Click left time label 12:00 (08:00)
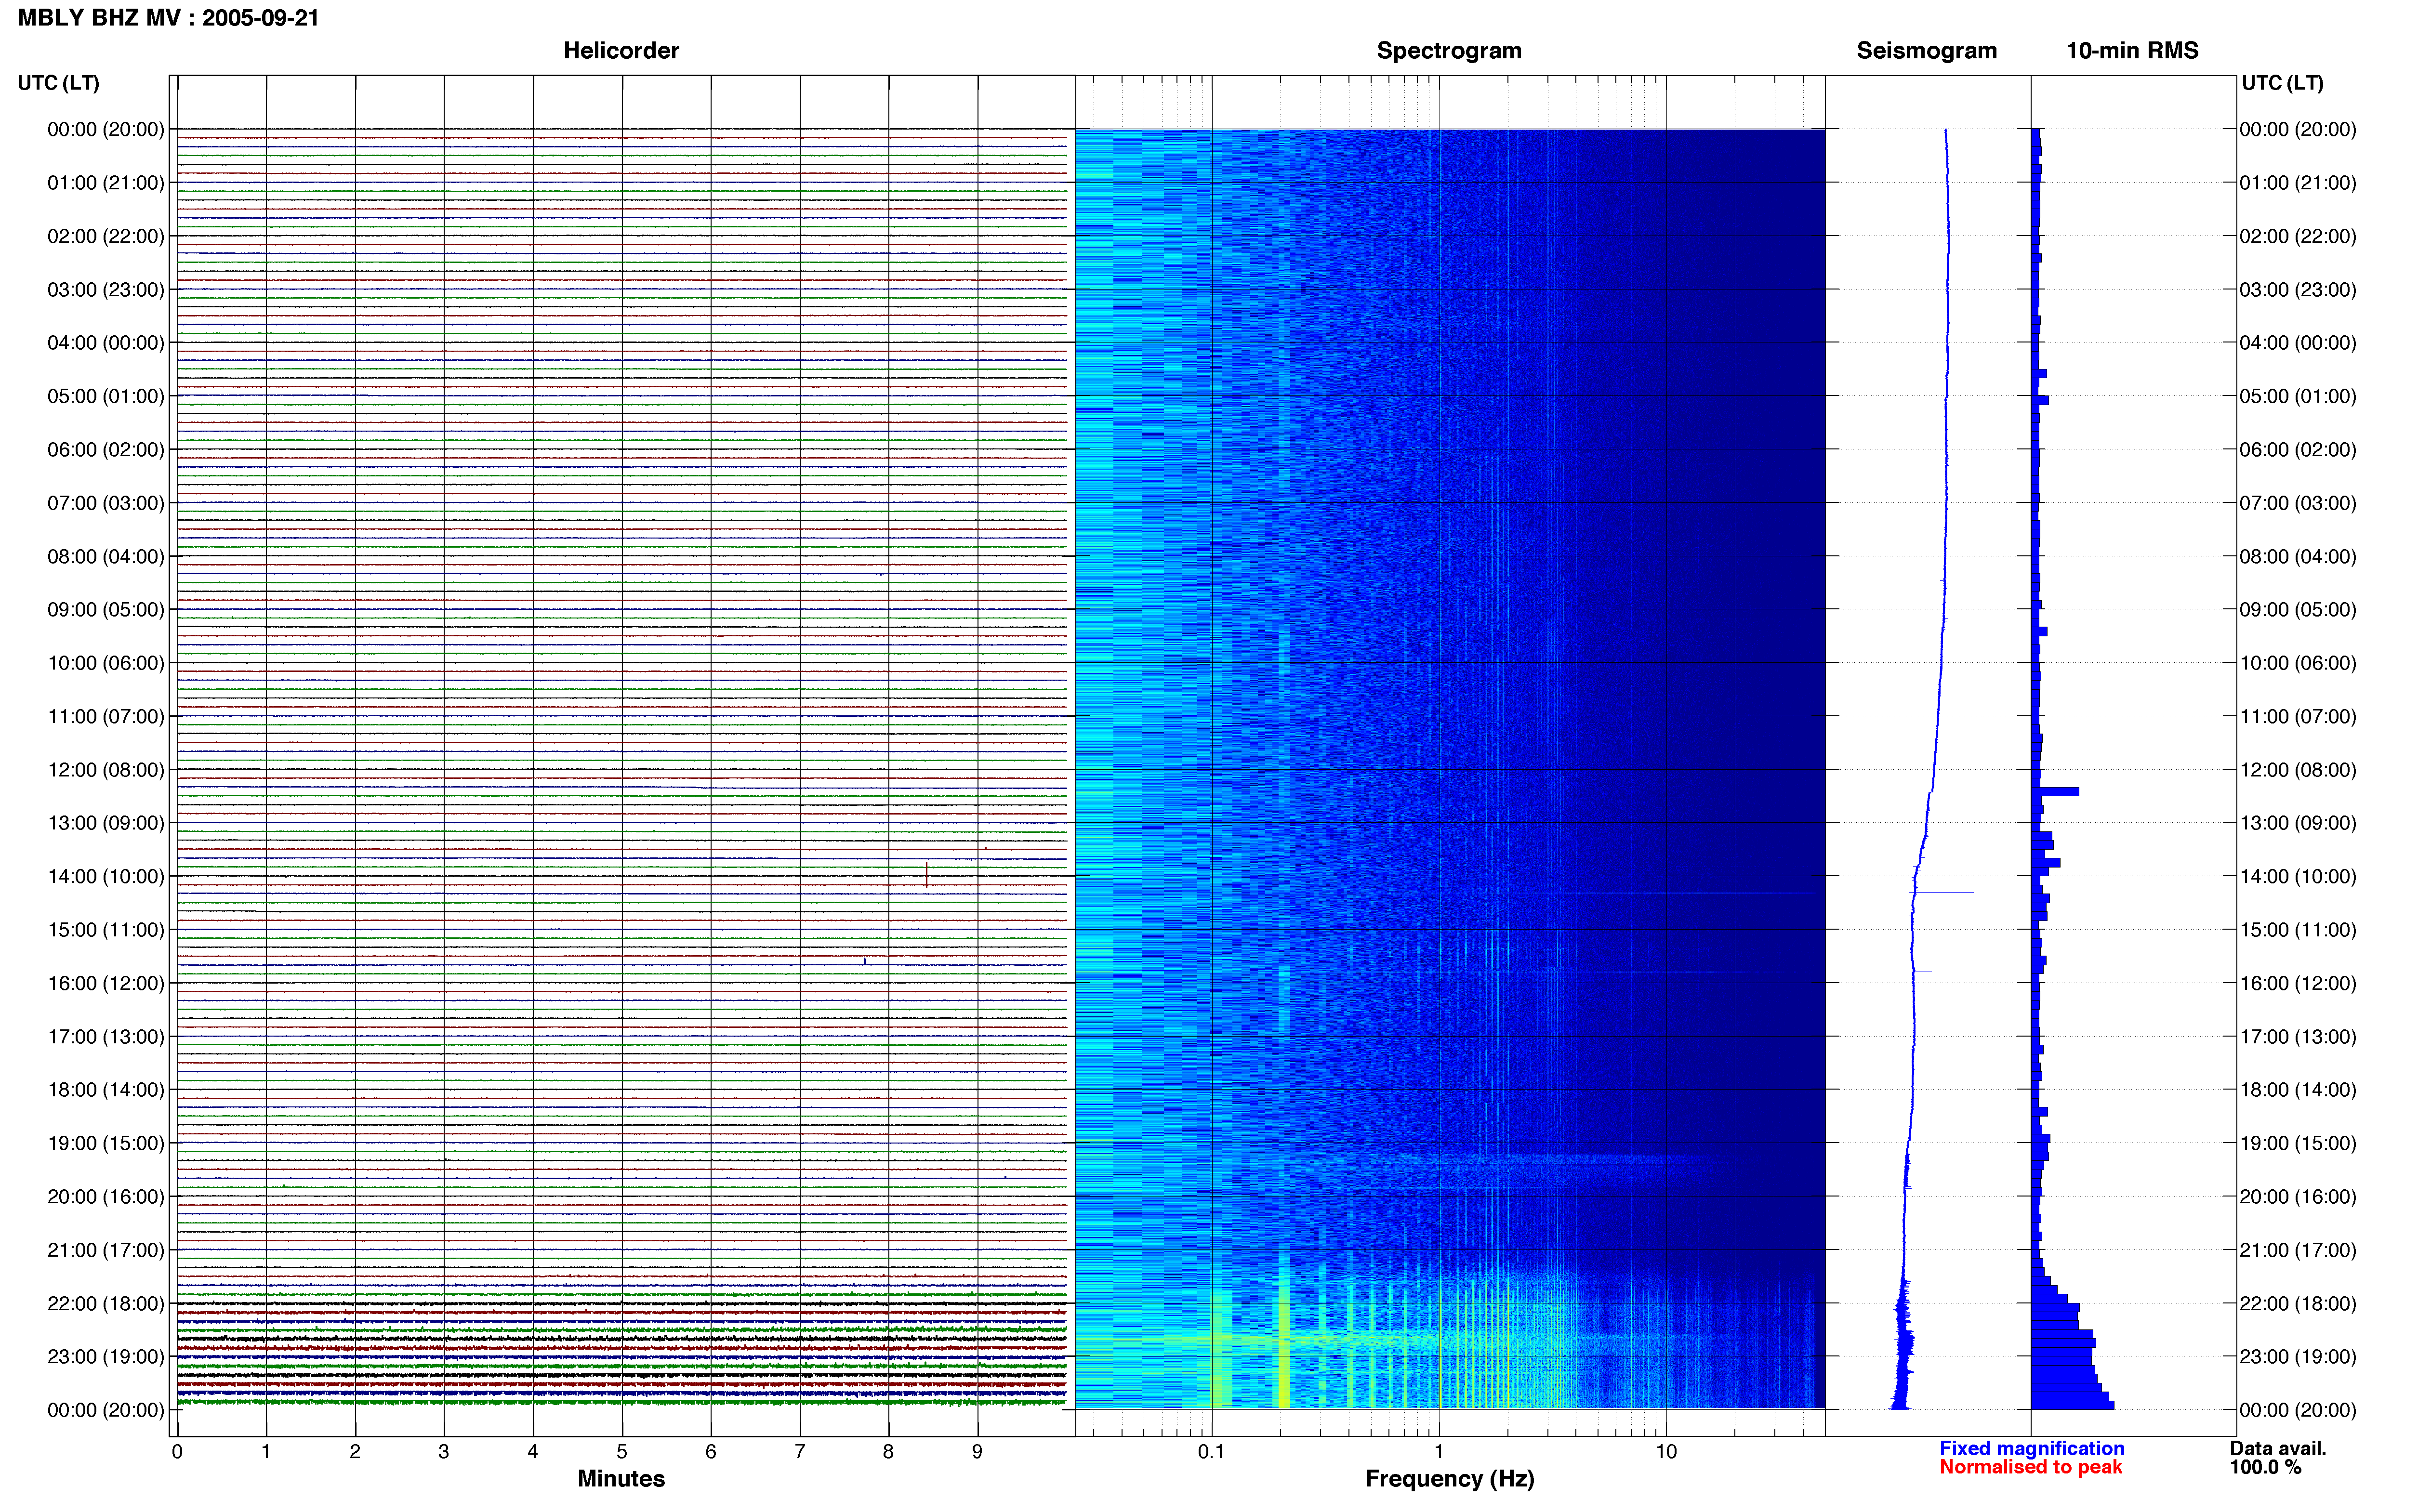The image size is (2418, 1512). [x=106, y=770]
